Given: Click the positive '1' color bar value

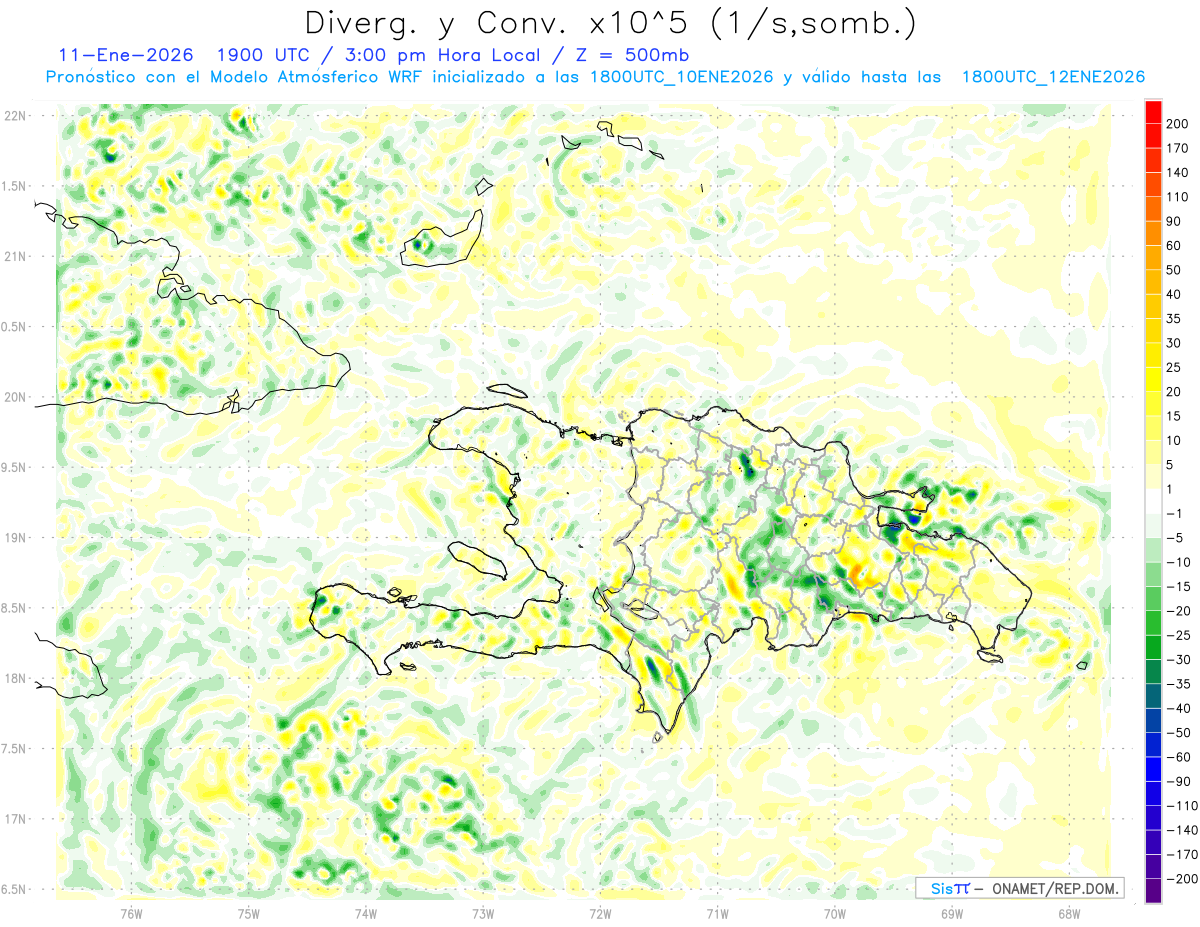Looking at the screenshot, I should pos(1170,489).
